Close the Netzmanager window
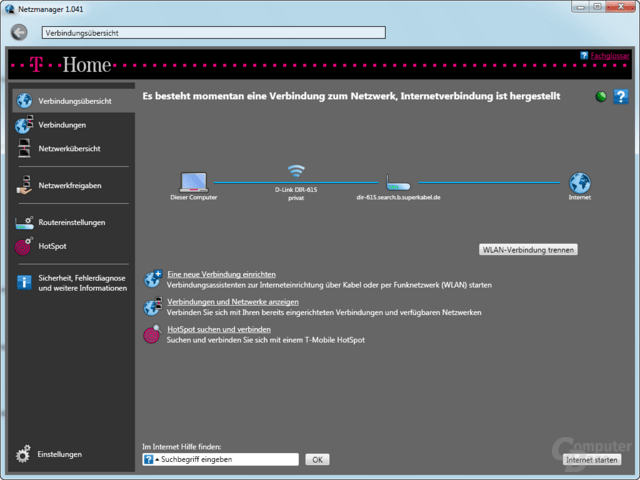The height and width of the screenshot is (480, 640). [x=620, y=7]
